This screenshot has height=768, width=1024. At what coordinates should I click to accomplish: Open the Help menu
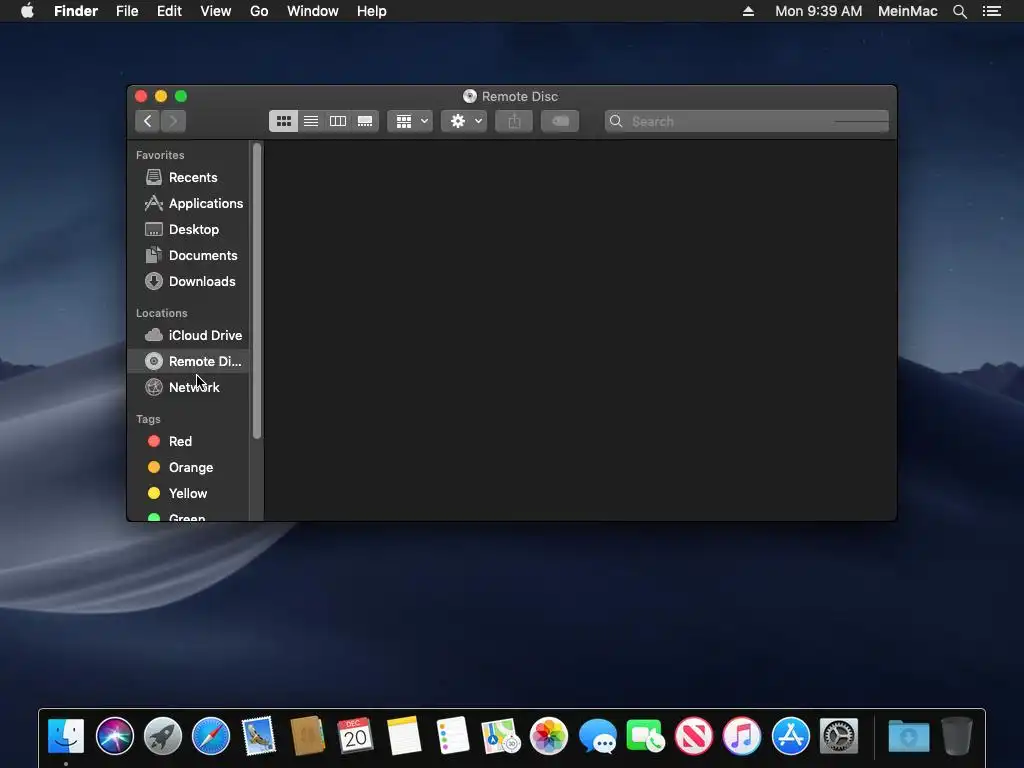(372, 11)
